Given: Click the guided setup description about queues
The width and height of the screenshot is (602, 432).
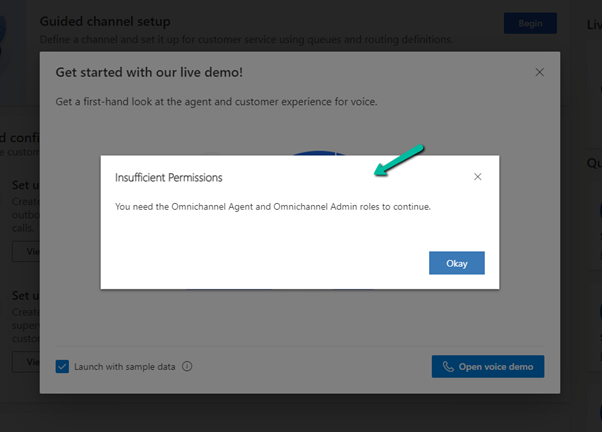Looking at the screenshot, I should pos(245,40).
